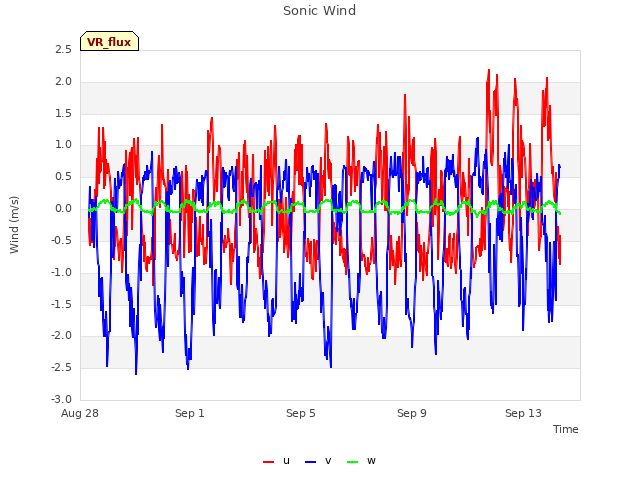Click the Wind (m/s) axis title
This screenshot has height=480, width=640.
[x=14, y=225]
